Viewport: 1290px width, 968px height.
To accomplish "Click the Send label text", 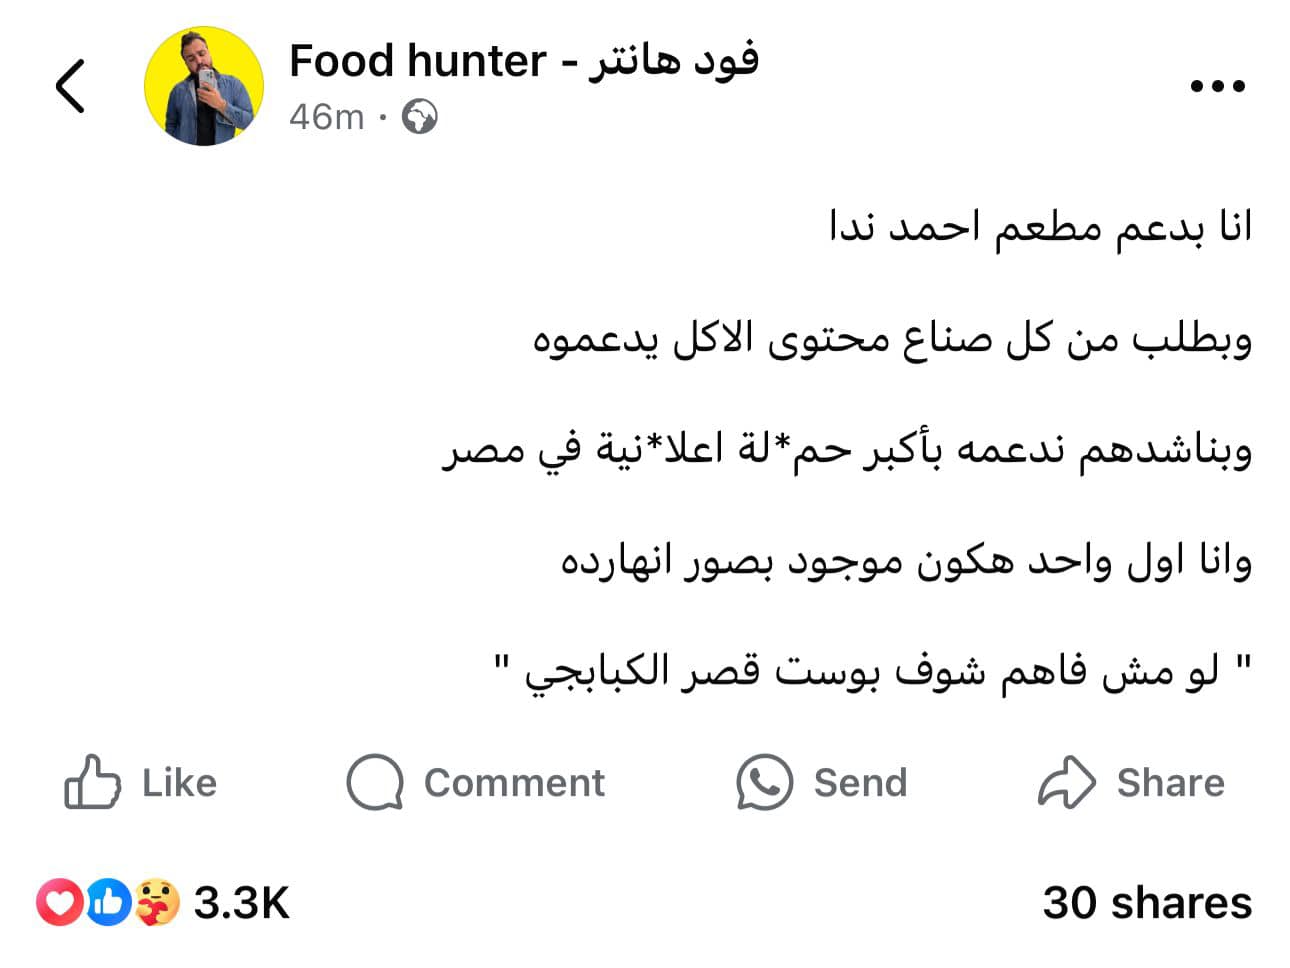I will [x=860, y=782].
